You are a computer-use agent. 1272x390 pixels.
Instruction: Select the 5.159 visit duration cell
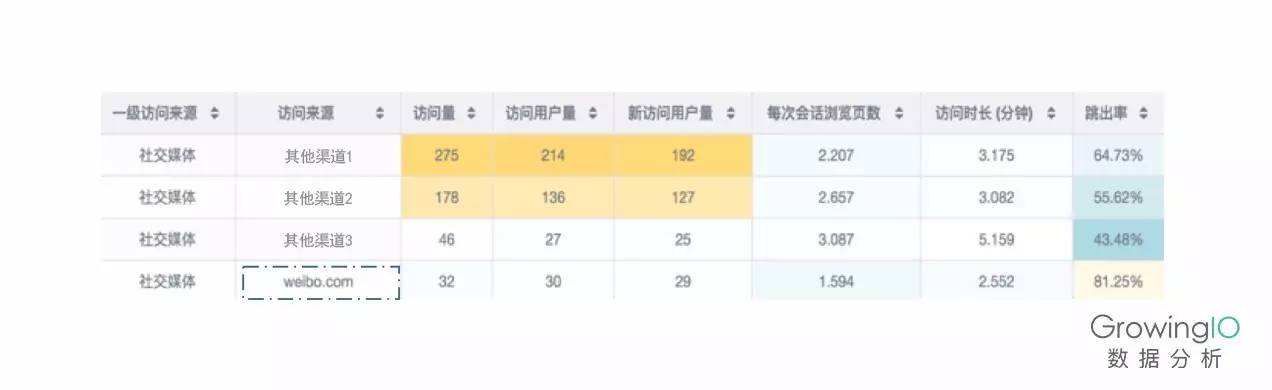click(x=996, y=240)
